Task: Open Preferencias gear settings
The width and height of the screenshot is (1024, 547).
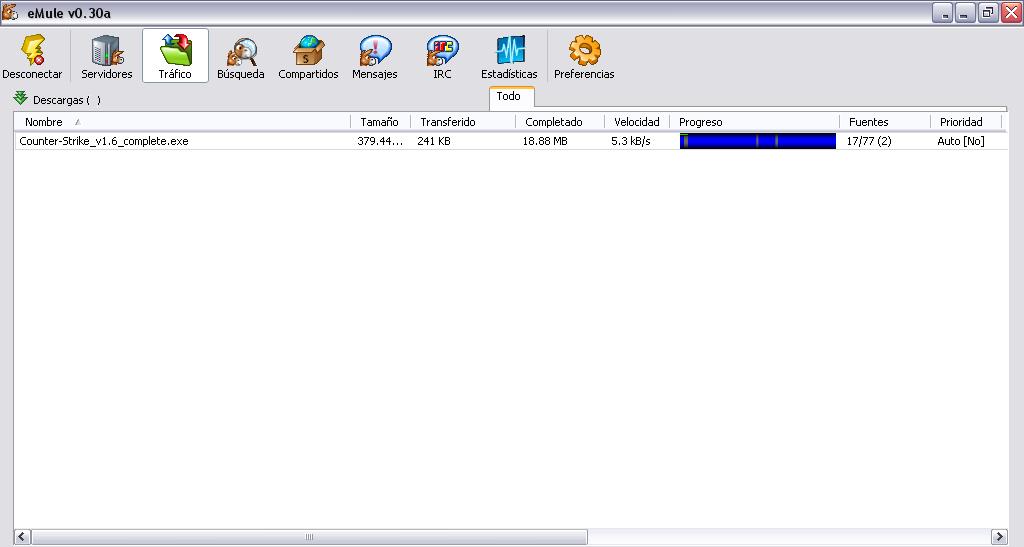Action: (x=584, y=51)
